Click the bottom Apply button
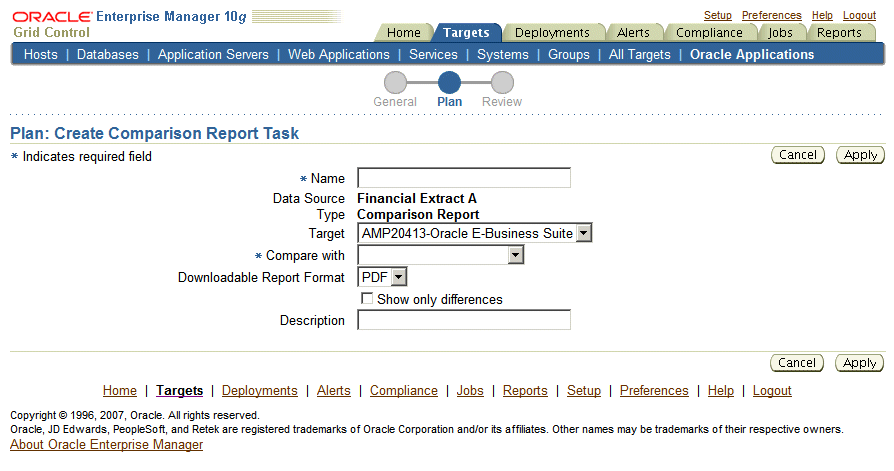This screenshot has height=471, width=894. 859,363
